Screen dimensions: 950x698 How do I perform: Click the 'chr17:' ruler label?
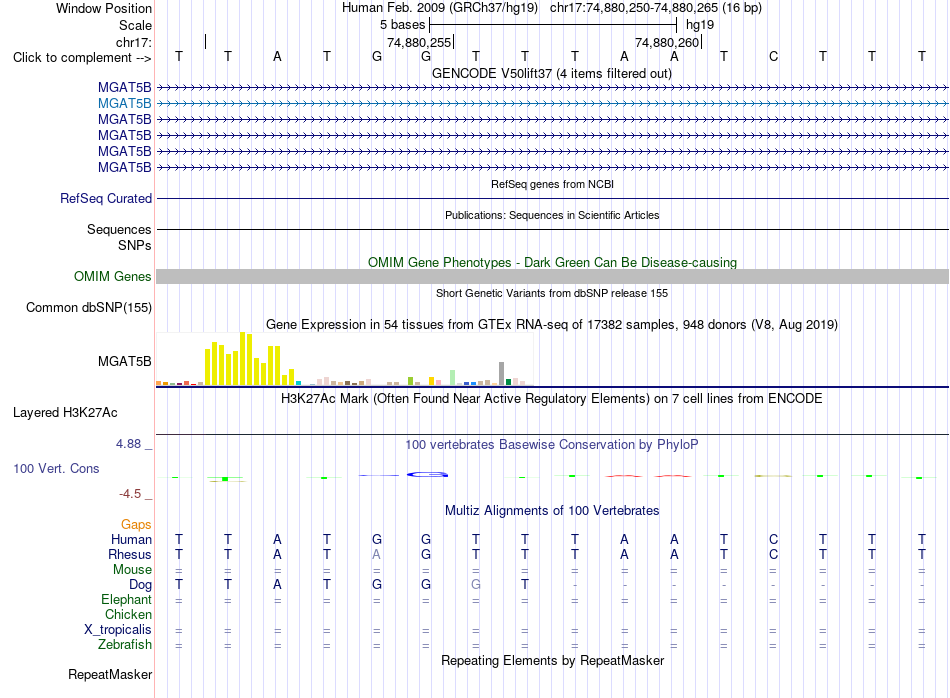pyautogui.click(x=133, y=42)
